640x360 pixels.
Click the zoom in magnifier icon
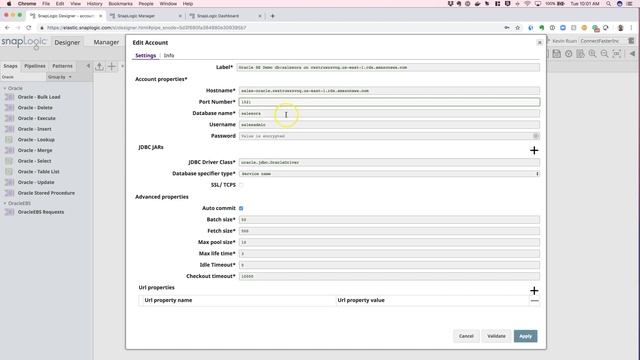(x=592, y=54)
